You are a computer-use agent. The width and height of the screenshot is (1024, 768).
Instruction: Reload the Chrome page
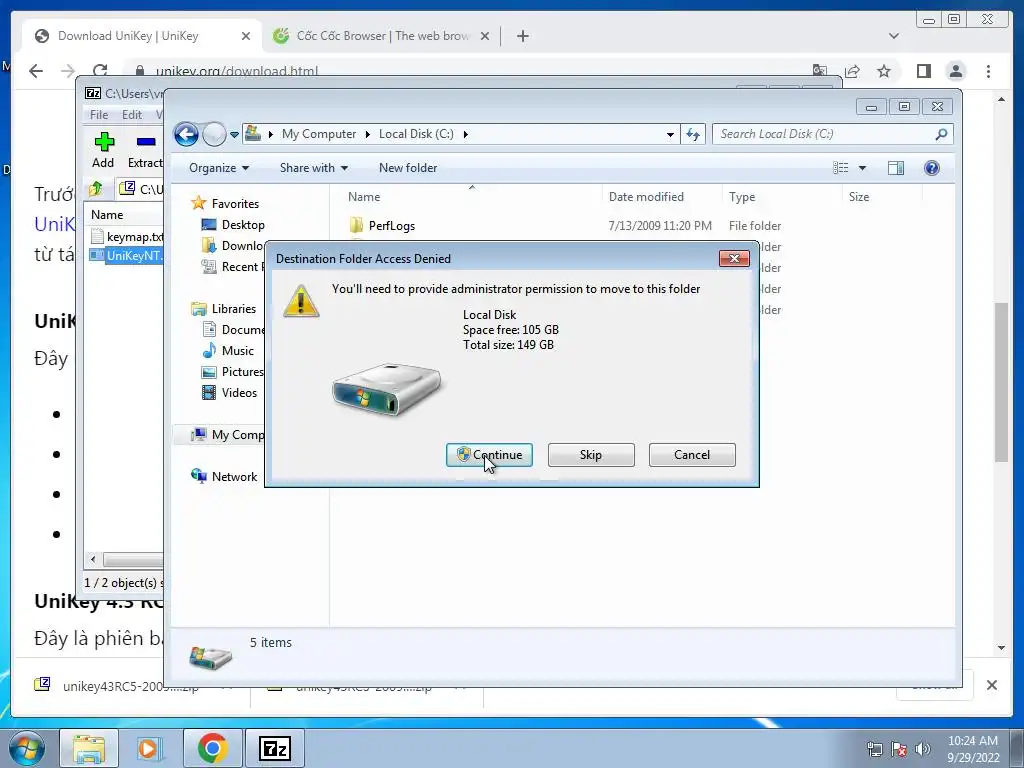100,71
